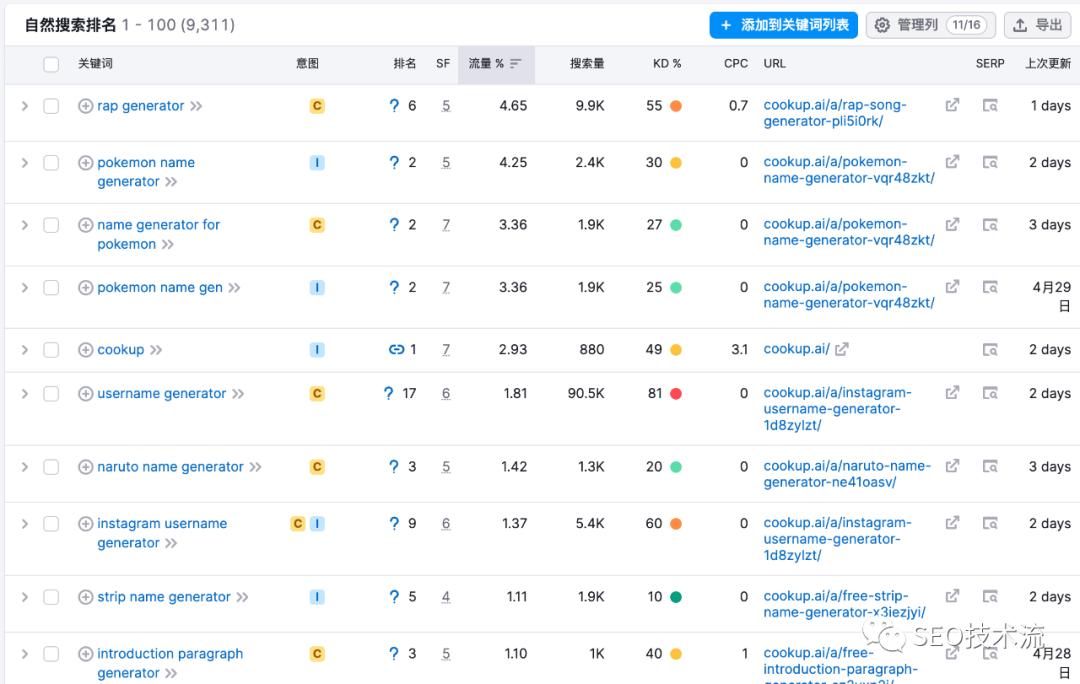Toggle the select-all checkbox in header
This screenshot has height=684, width=1080.
pyautogui.click(x=51, y=64)
